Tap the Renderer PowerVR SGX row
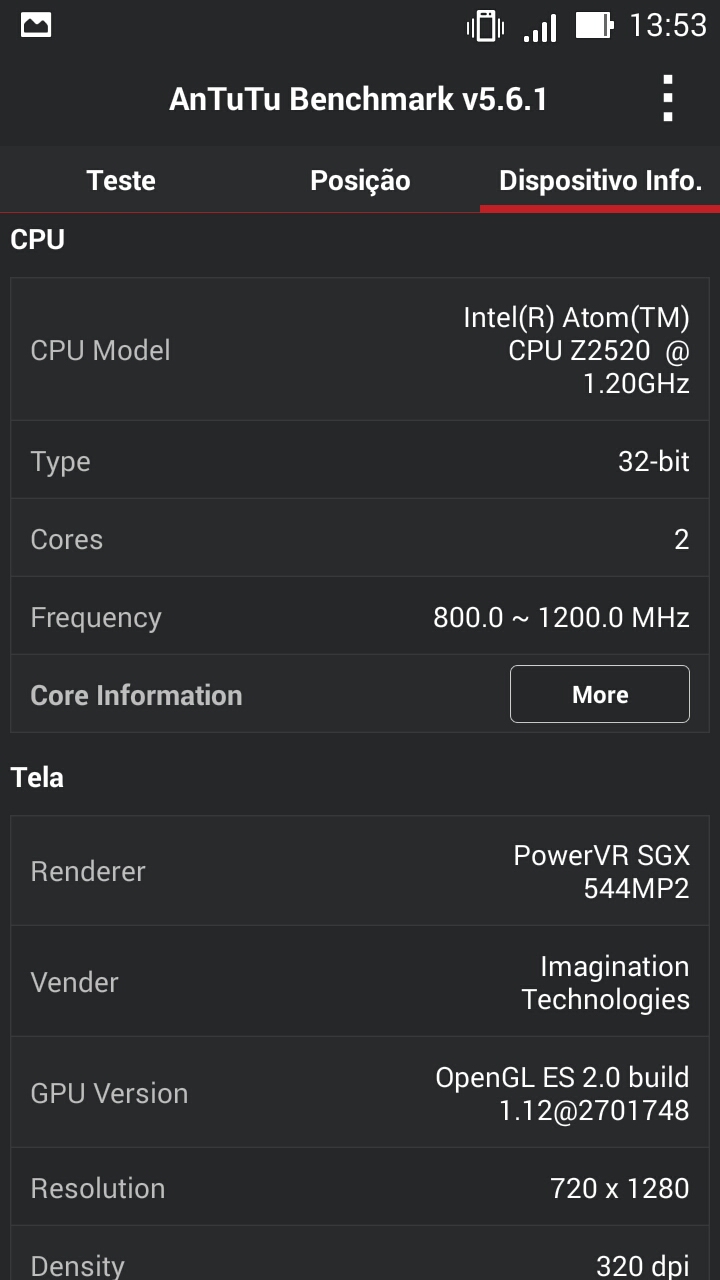Image resolution: width=720 pixels, height=1280 pixels. (x=360, y=871)
